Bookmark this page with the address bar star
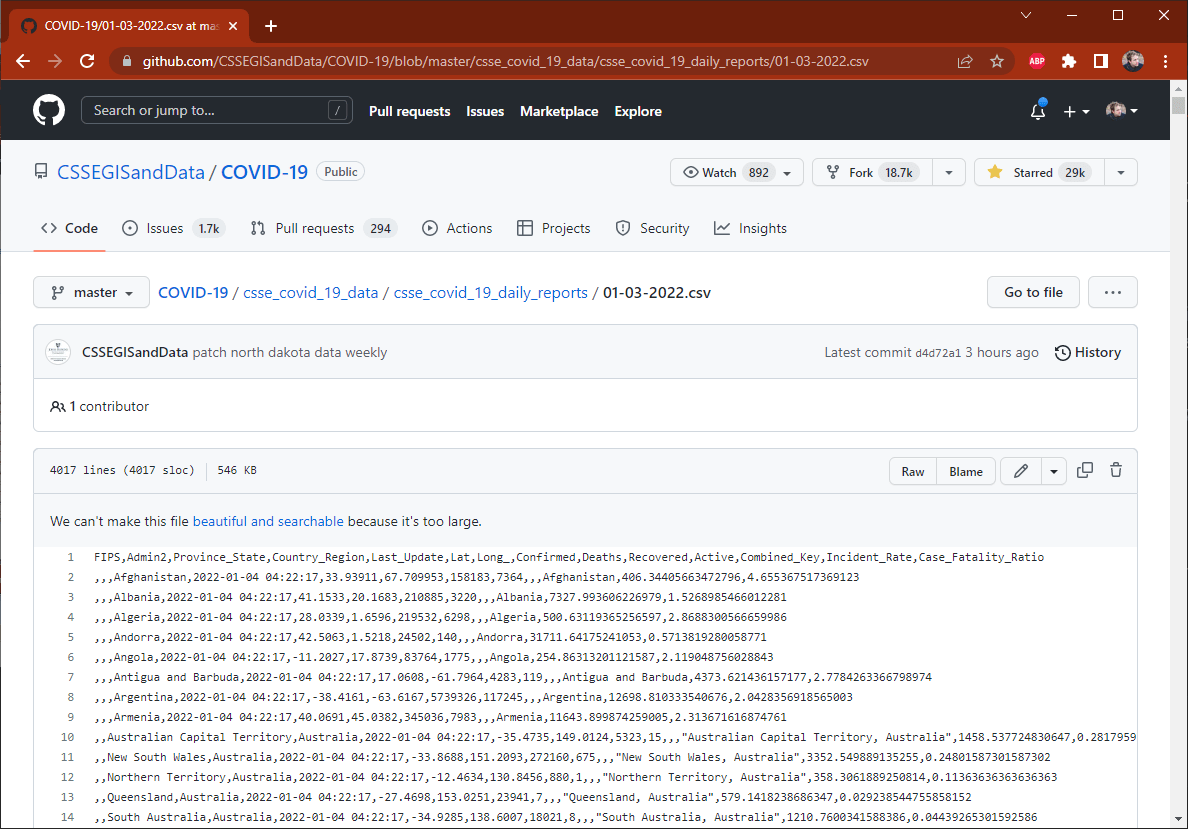This screenshot has height=829, width=1188. point(997,61)
